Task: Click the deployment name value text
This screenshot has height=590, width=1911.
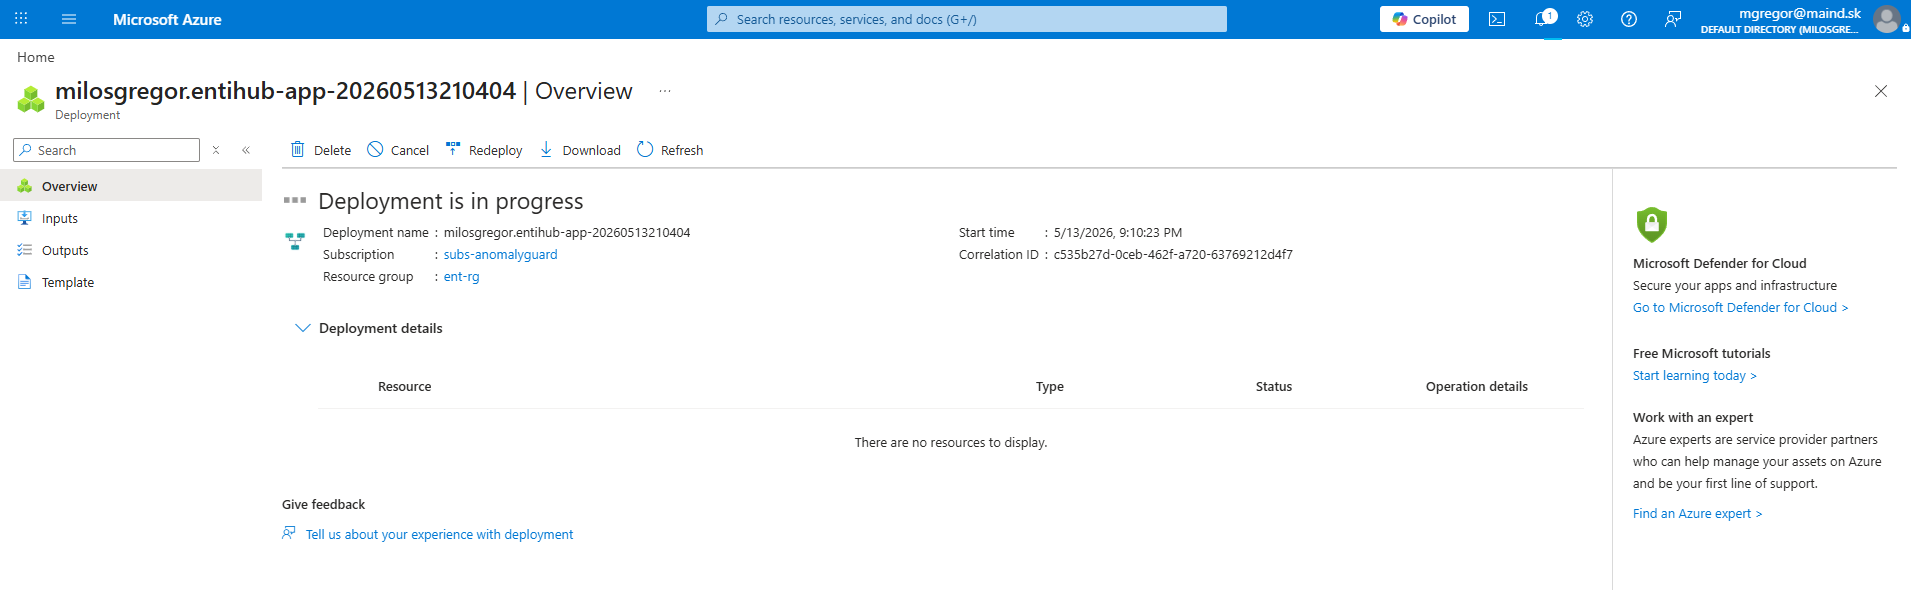Action: [567, 233]
